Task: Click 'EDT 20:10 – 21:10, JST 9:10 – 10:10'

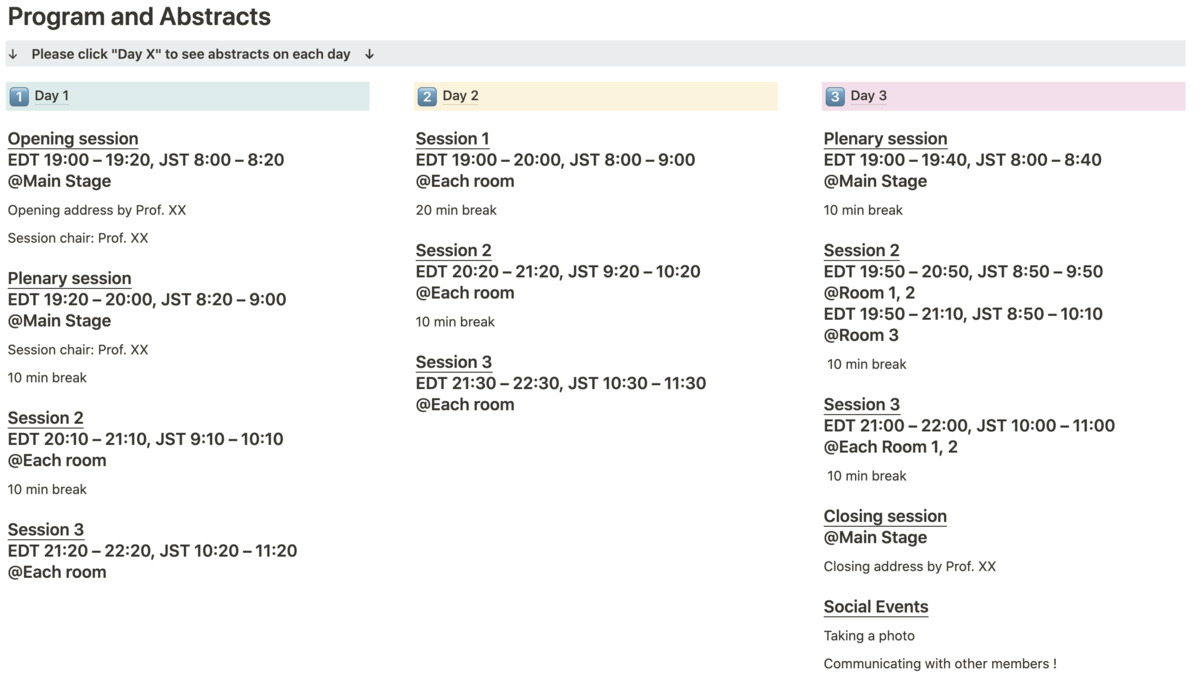Action: tap(146, 439)
